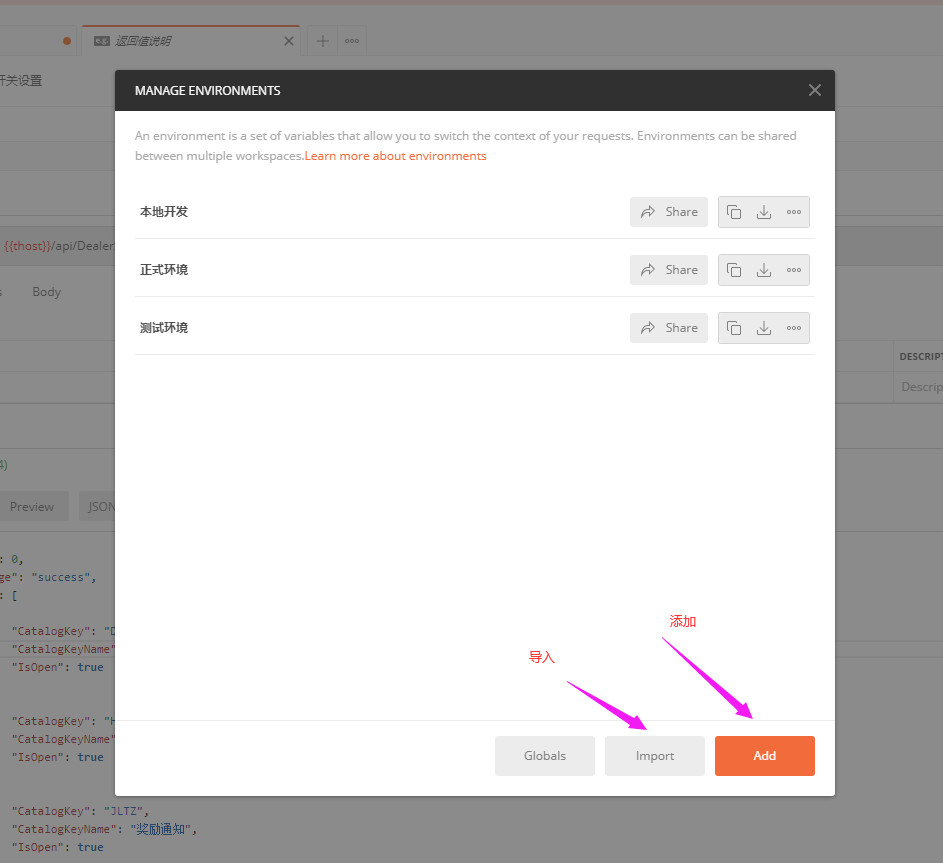Open more actions for 正式环境
Viewport: 943px width, 863px height.
click(794, 270)
